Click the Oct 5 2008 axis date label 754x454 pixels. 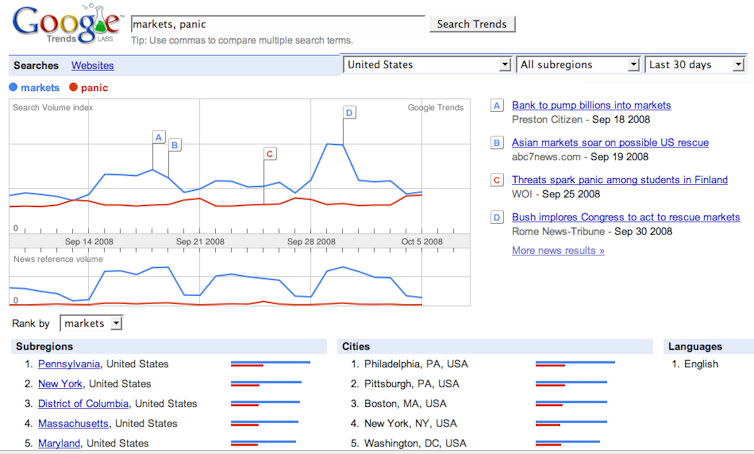click(422, 241)
